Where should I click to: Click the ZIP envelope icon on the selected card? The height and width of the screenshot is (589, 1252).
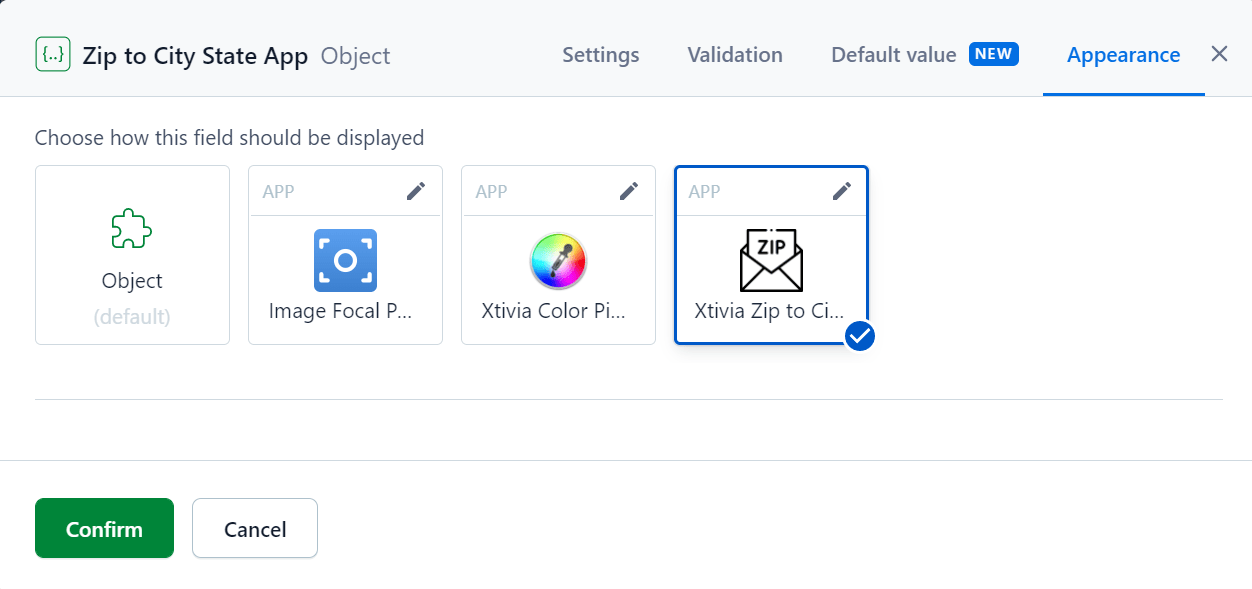771,260
